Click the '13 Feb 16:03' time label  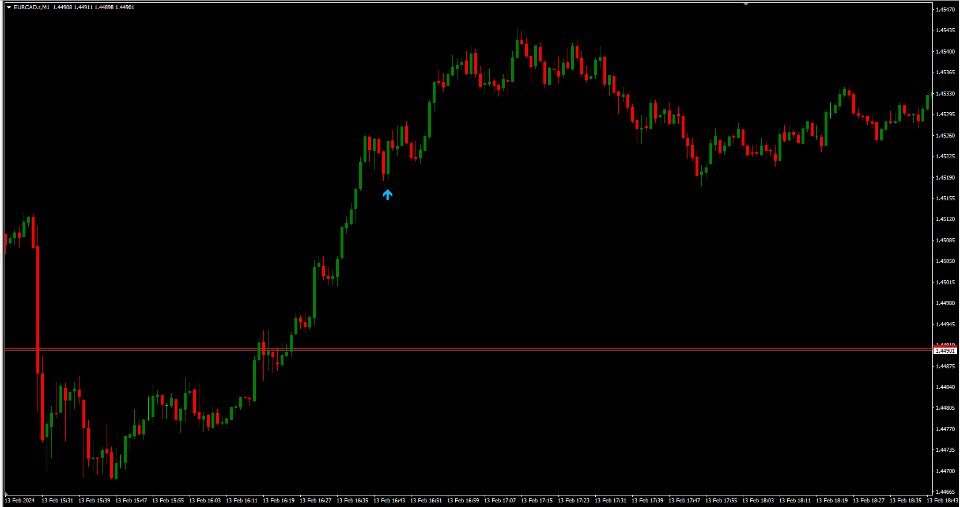coord(206,500)
